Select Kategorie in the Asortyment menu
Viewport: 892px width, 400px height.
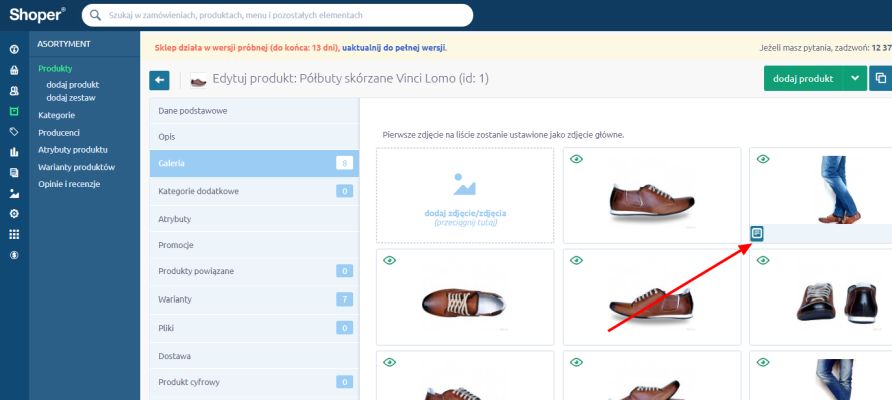click(x=56, y=115)
